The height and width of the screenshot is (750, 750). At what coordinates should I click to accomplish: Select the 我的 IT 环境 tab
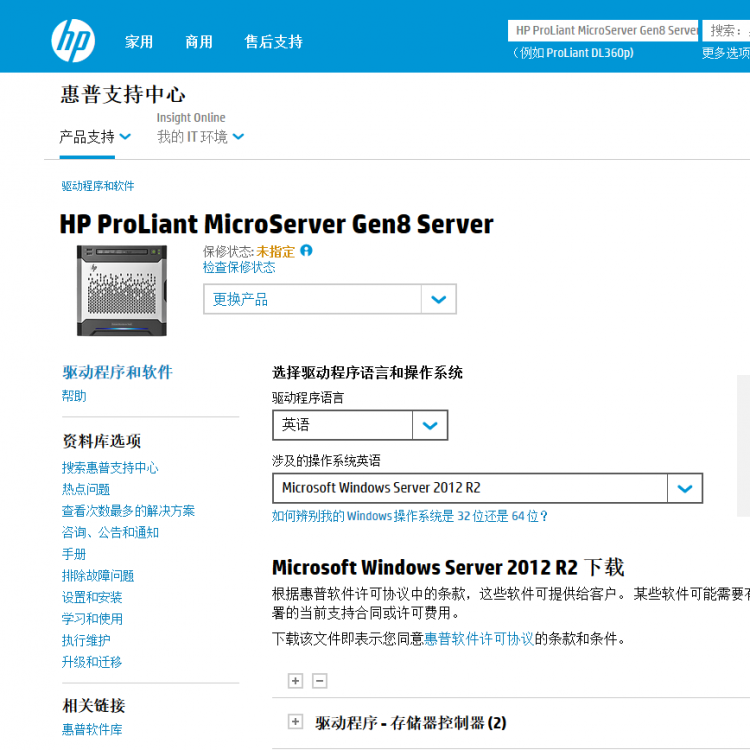click(x=192, y=137)
